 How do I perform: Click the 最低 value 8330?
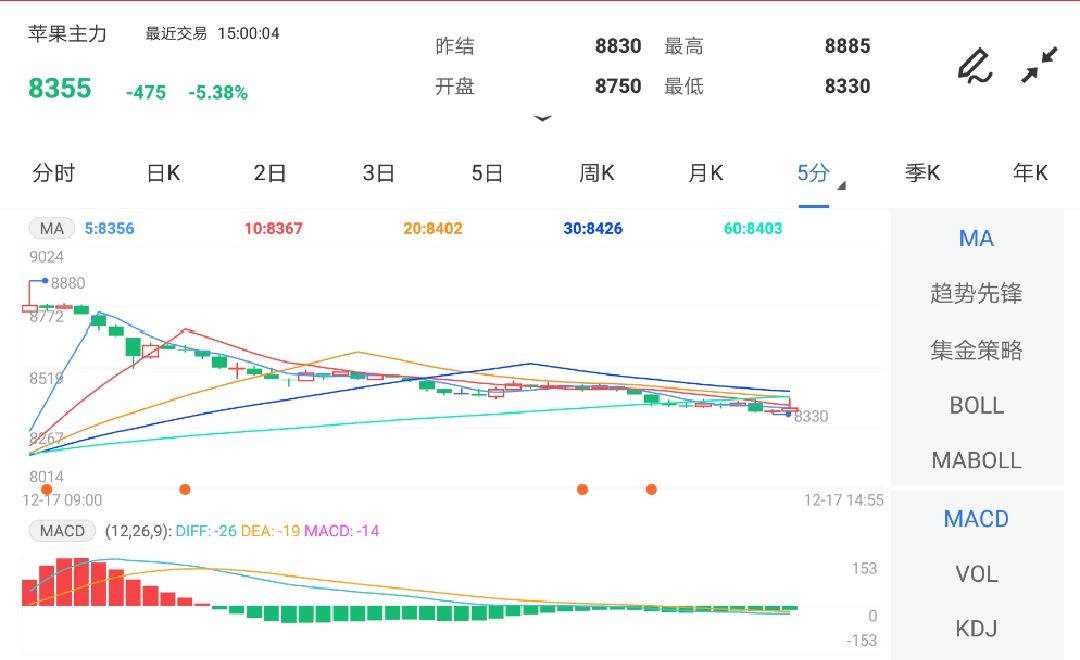click(847, 86)
